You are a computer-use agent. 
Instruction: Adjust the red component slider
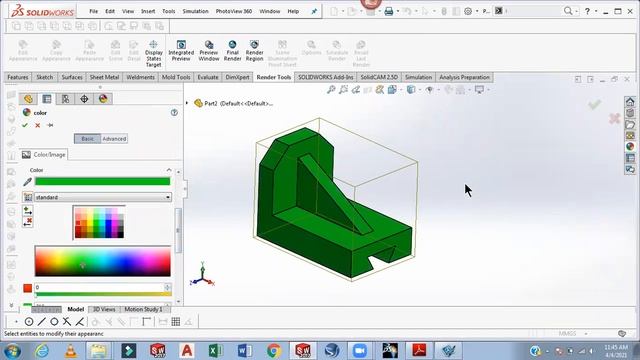pyautogui.click(x=103, y=294)
